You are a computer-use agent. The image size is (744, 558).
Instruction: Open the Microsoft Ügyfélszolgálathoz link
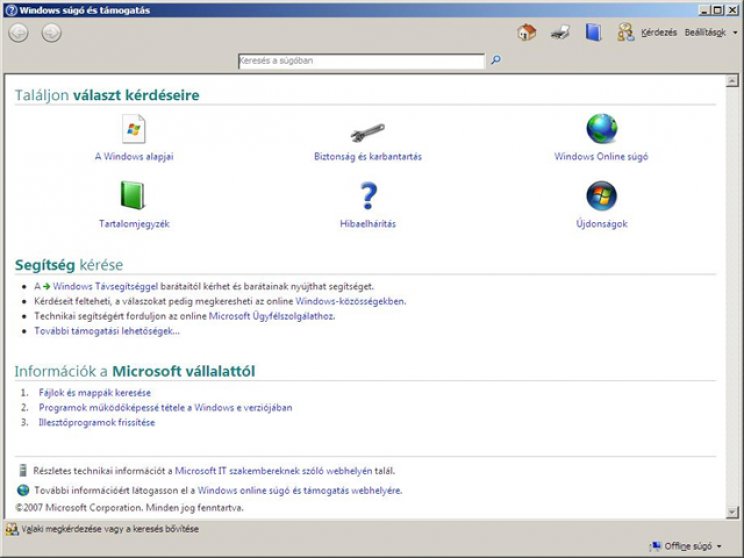[271, 316]
